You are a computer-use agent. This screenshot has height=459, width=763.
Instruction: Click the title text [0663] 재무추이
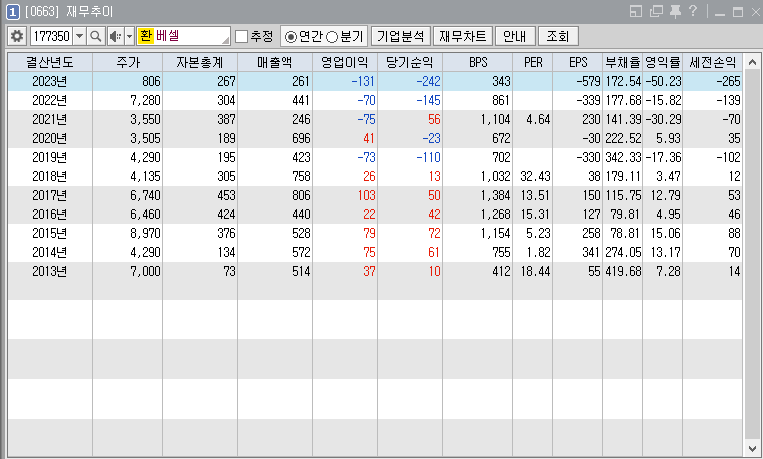point(69,12)
